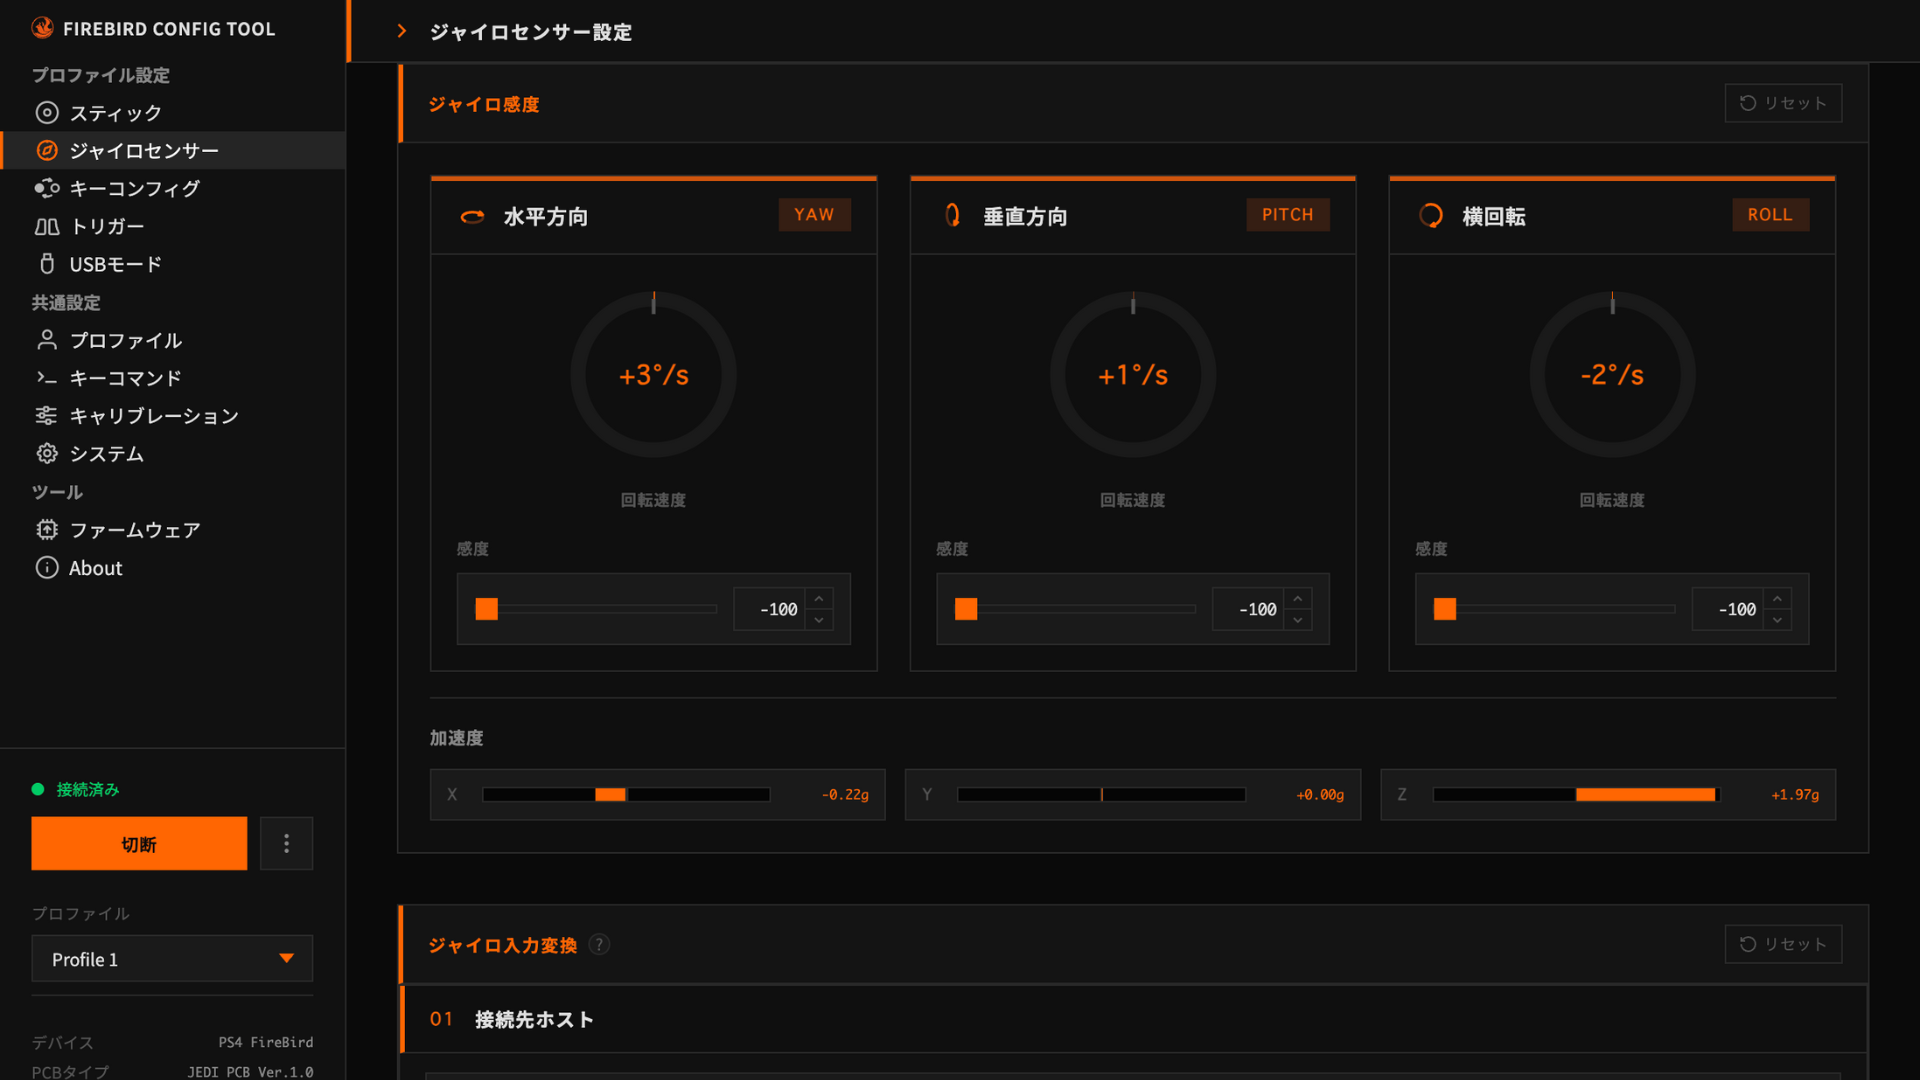Screen dimensions: 1920x1080
Task: Collapse the ジャイロセンサー設定 header chevron
Action: 402,32
